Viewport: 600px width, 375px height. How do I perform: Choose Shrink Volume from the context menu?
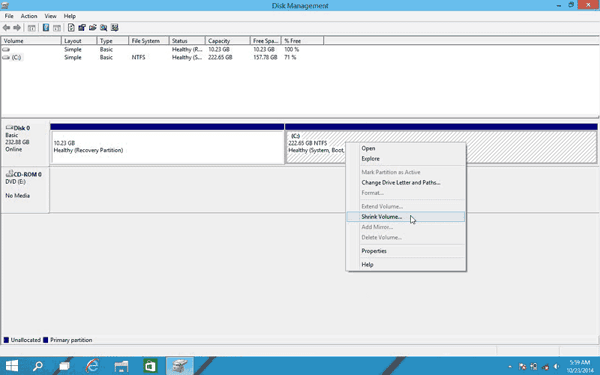(406, 217)
